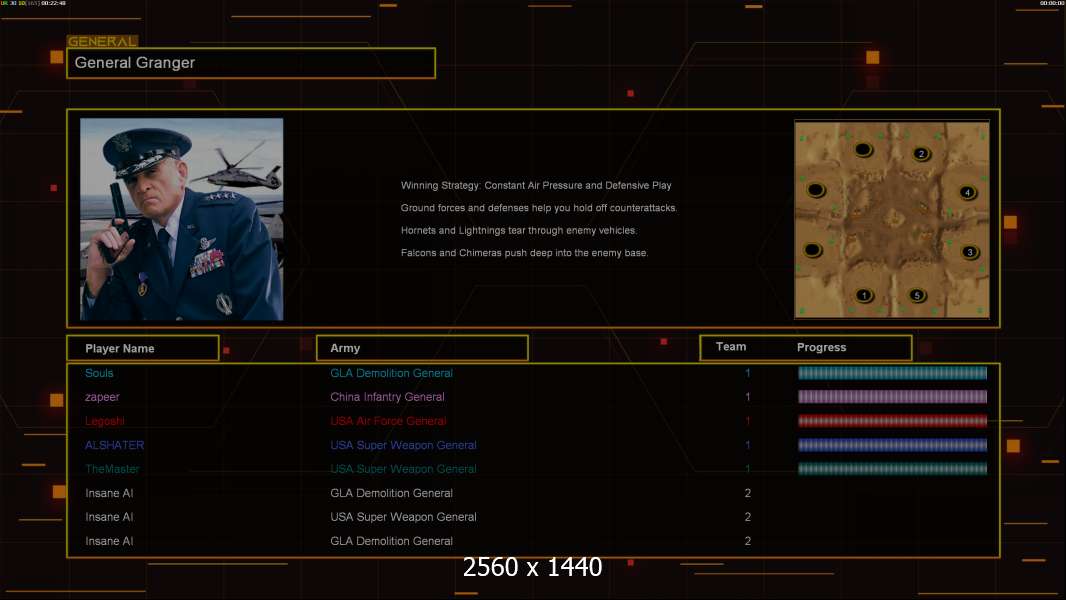Click TheMaster's USA Super Weapon General army
The image size is (1066, 600).
click(x=403, y=469)
